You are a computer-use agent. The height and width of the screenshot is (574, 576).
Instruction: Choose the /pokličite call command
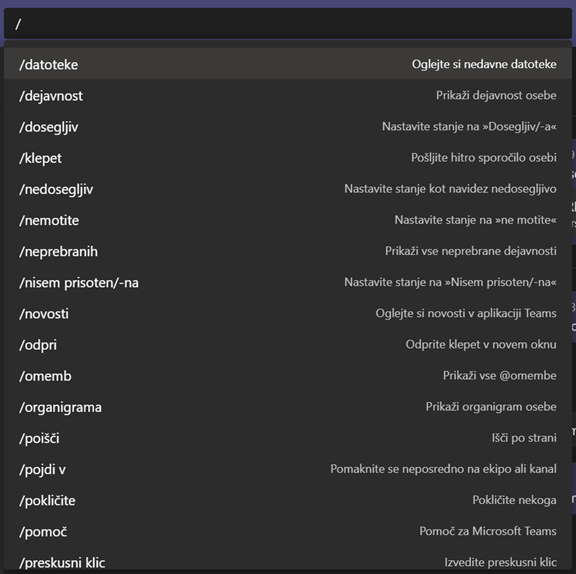288,500
